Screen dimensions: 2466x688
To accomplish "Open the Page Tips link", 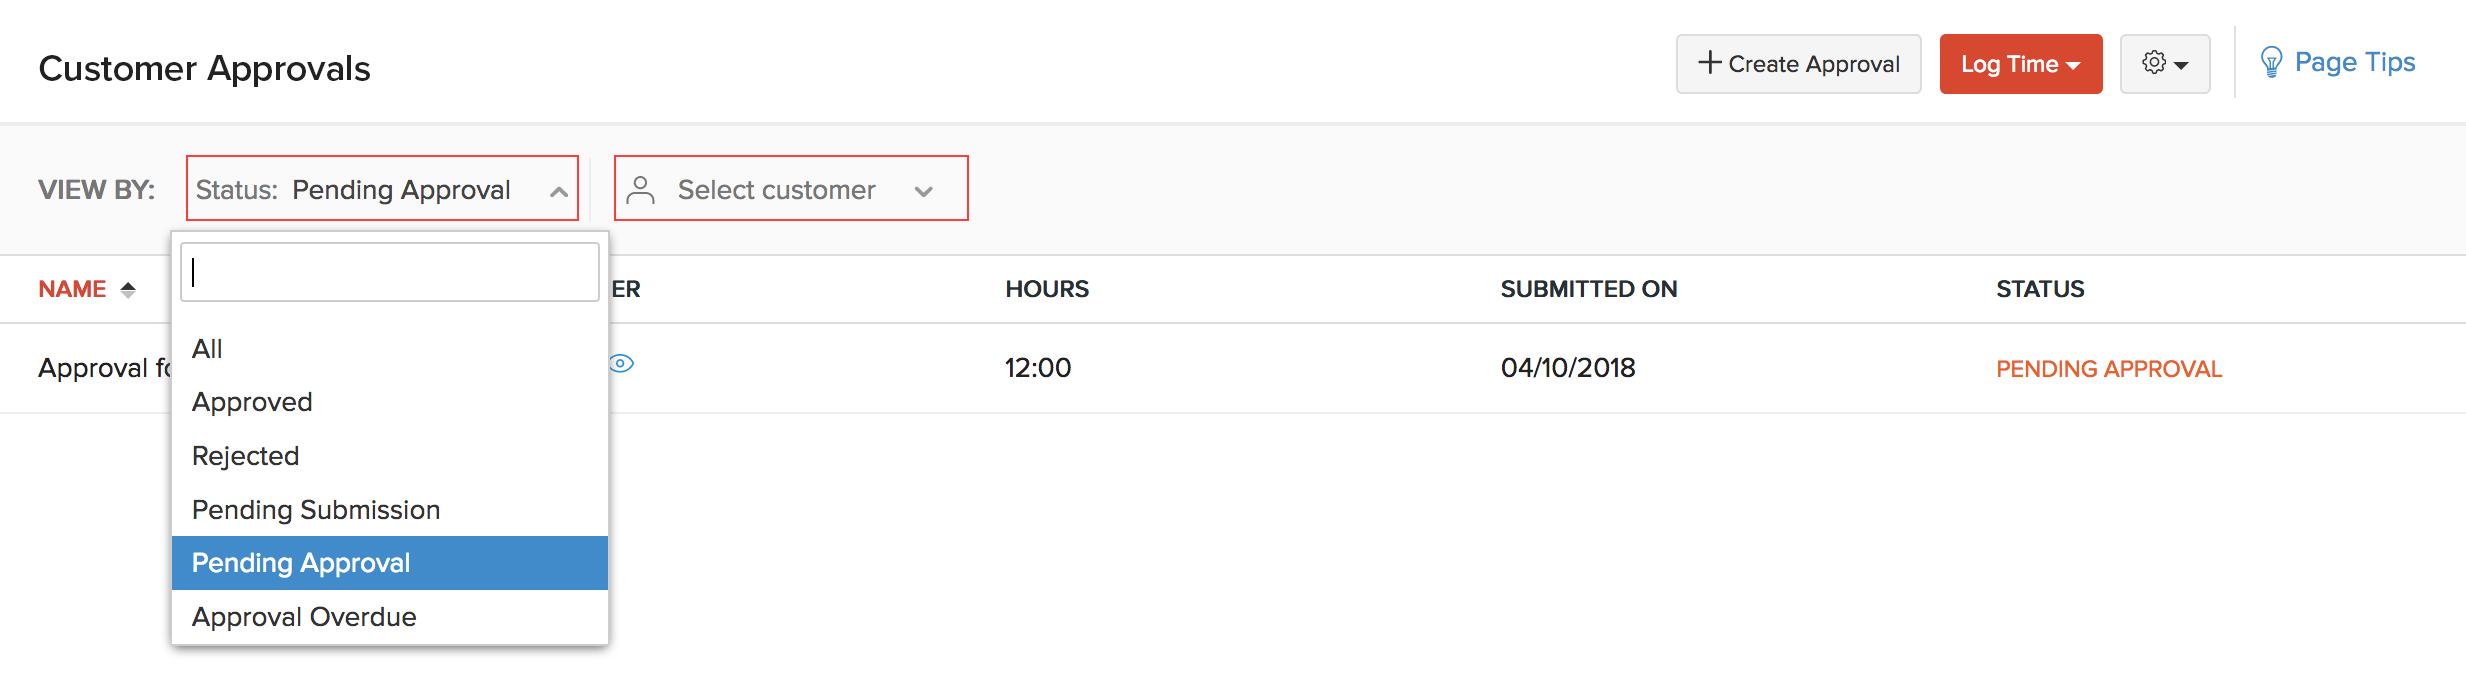I will [x=2354, y=63].
